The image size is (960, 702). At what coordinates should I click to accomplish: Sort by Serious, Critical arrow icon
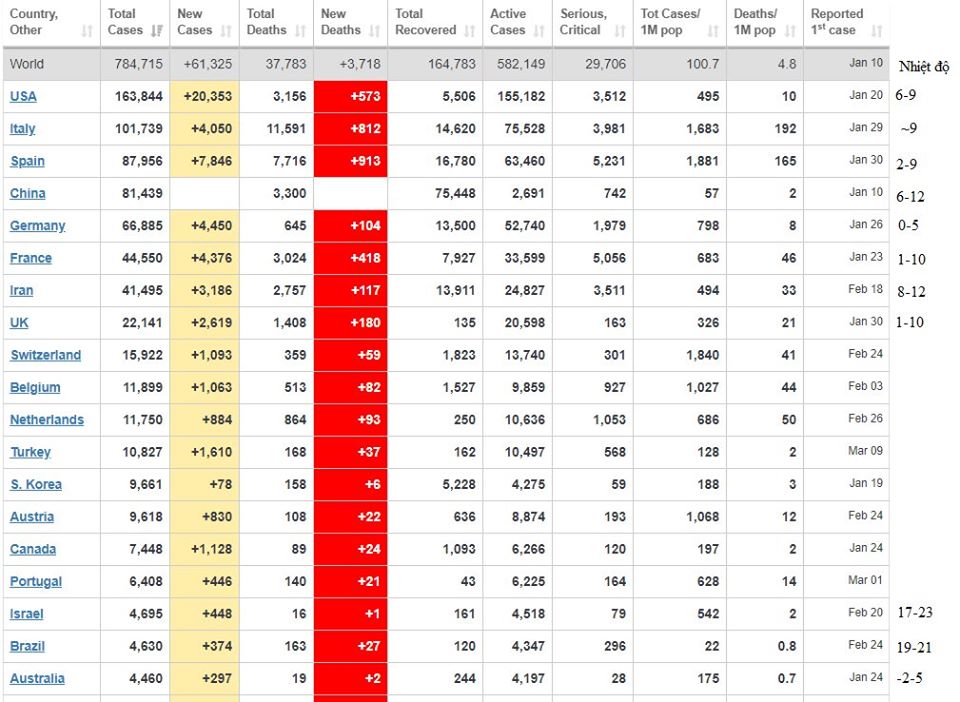[622, 31]
